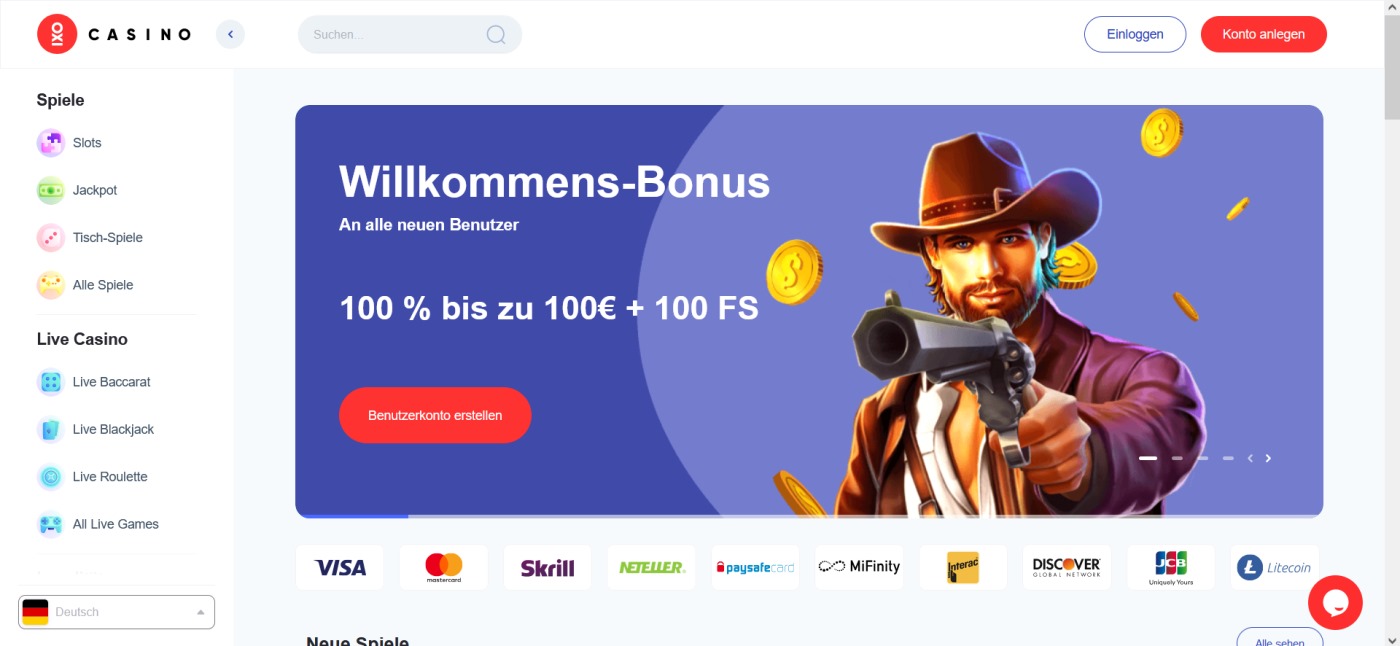
Task: Select the Jackpot icon in sidebar
Action: click(51, 190)
